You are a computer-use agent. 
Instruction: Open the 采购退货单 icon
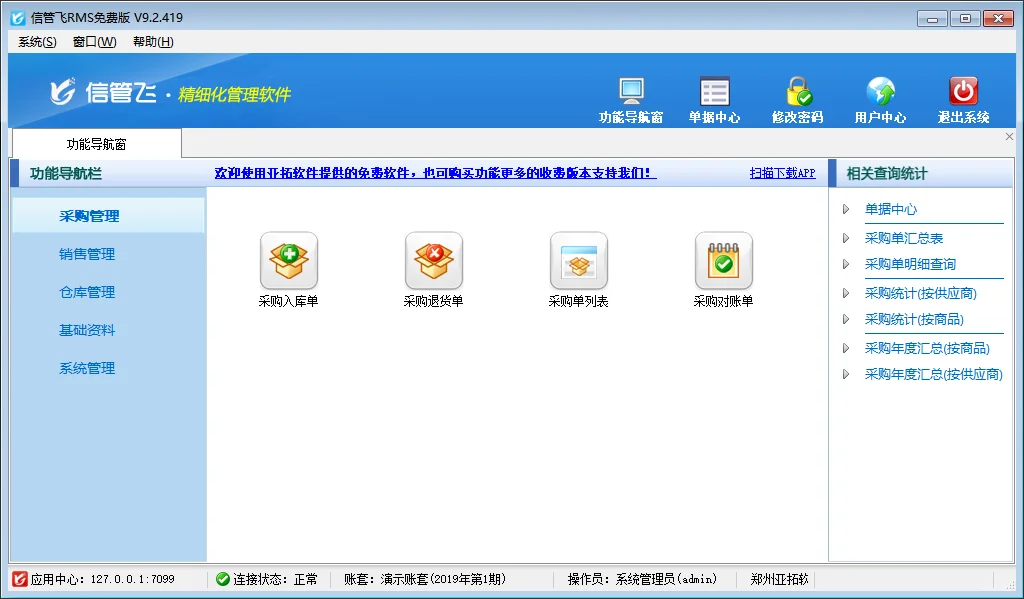(434, 261)
